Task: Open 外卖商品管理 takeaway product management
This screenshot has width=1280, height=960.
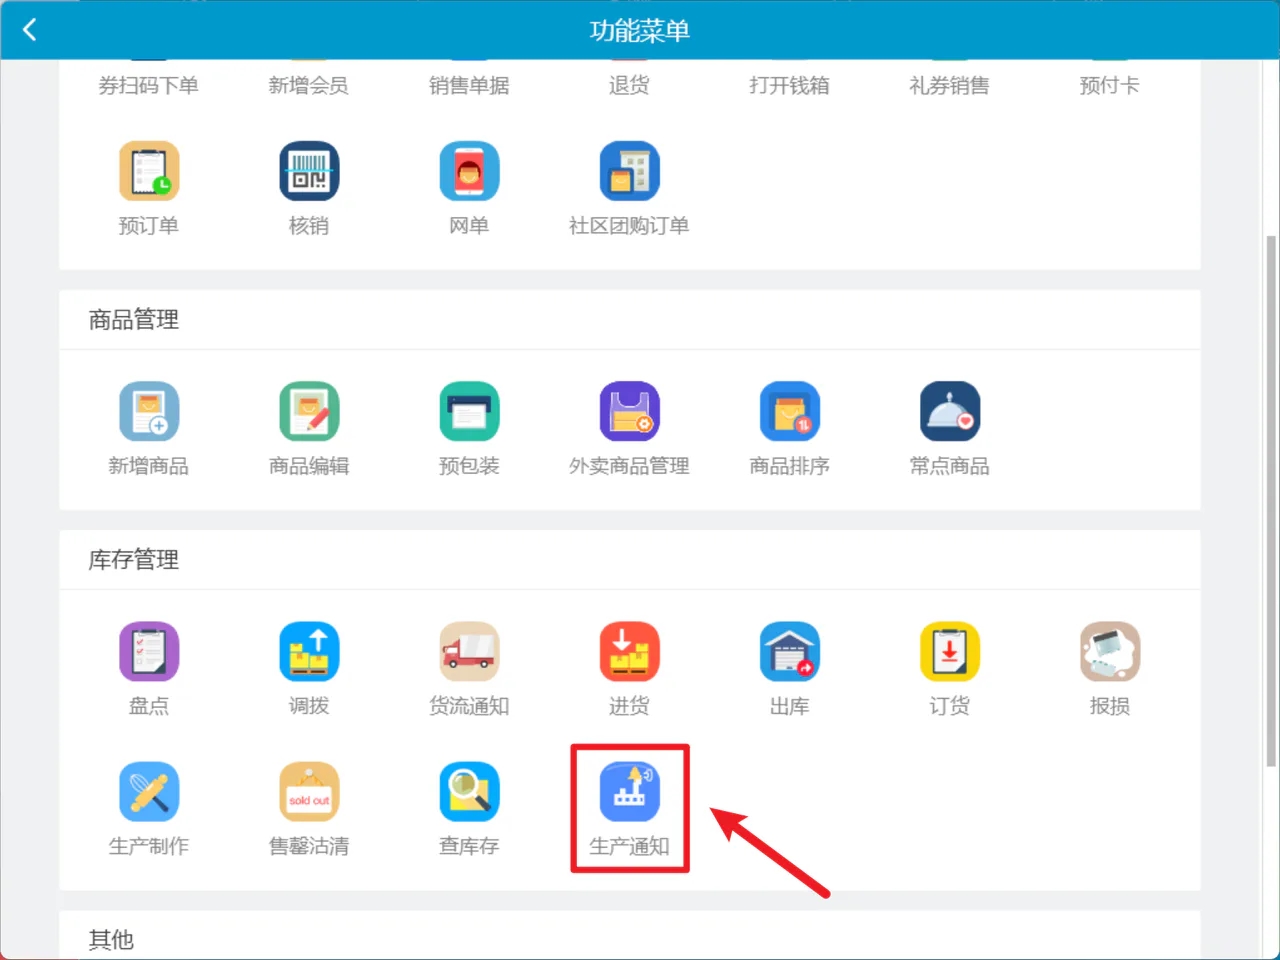Action: click(x=629, y=411)
